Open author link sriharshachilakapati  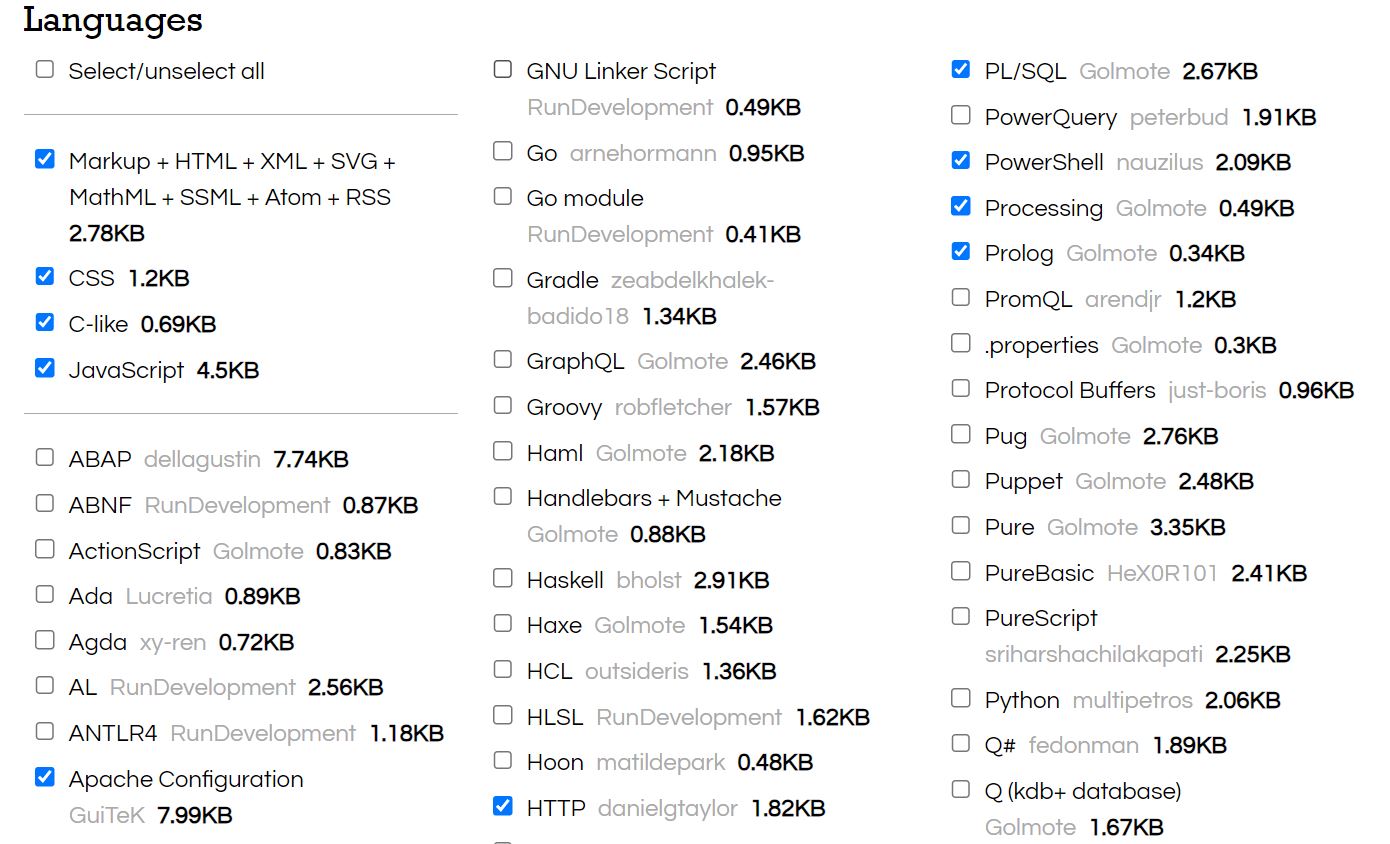pyautogui.click(x=1094, y=655)
